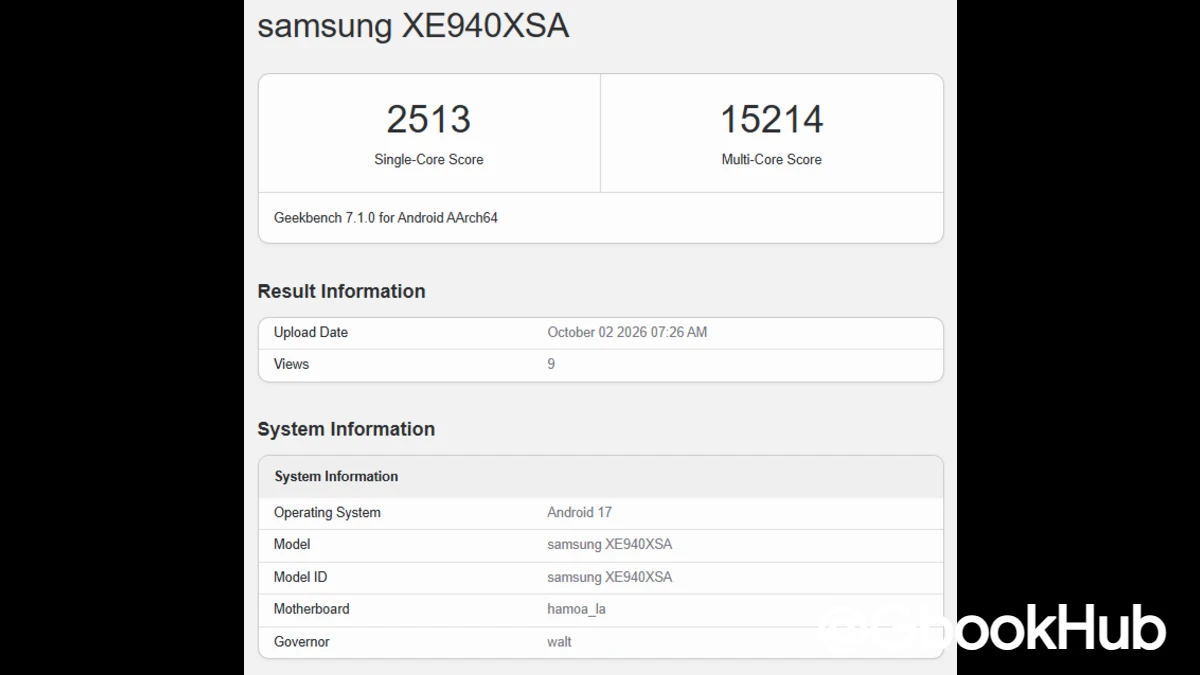Click the single-core score 2513
This screenshot has width=1200, height=675.
tap(429, 119)
